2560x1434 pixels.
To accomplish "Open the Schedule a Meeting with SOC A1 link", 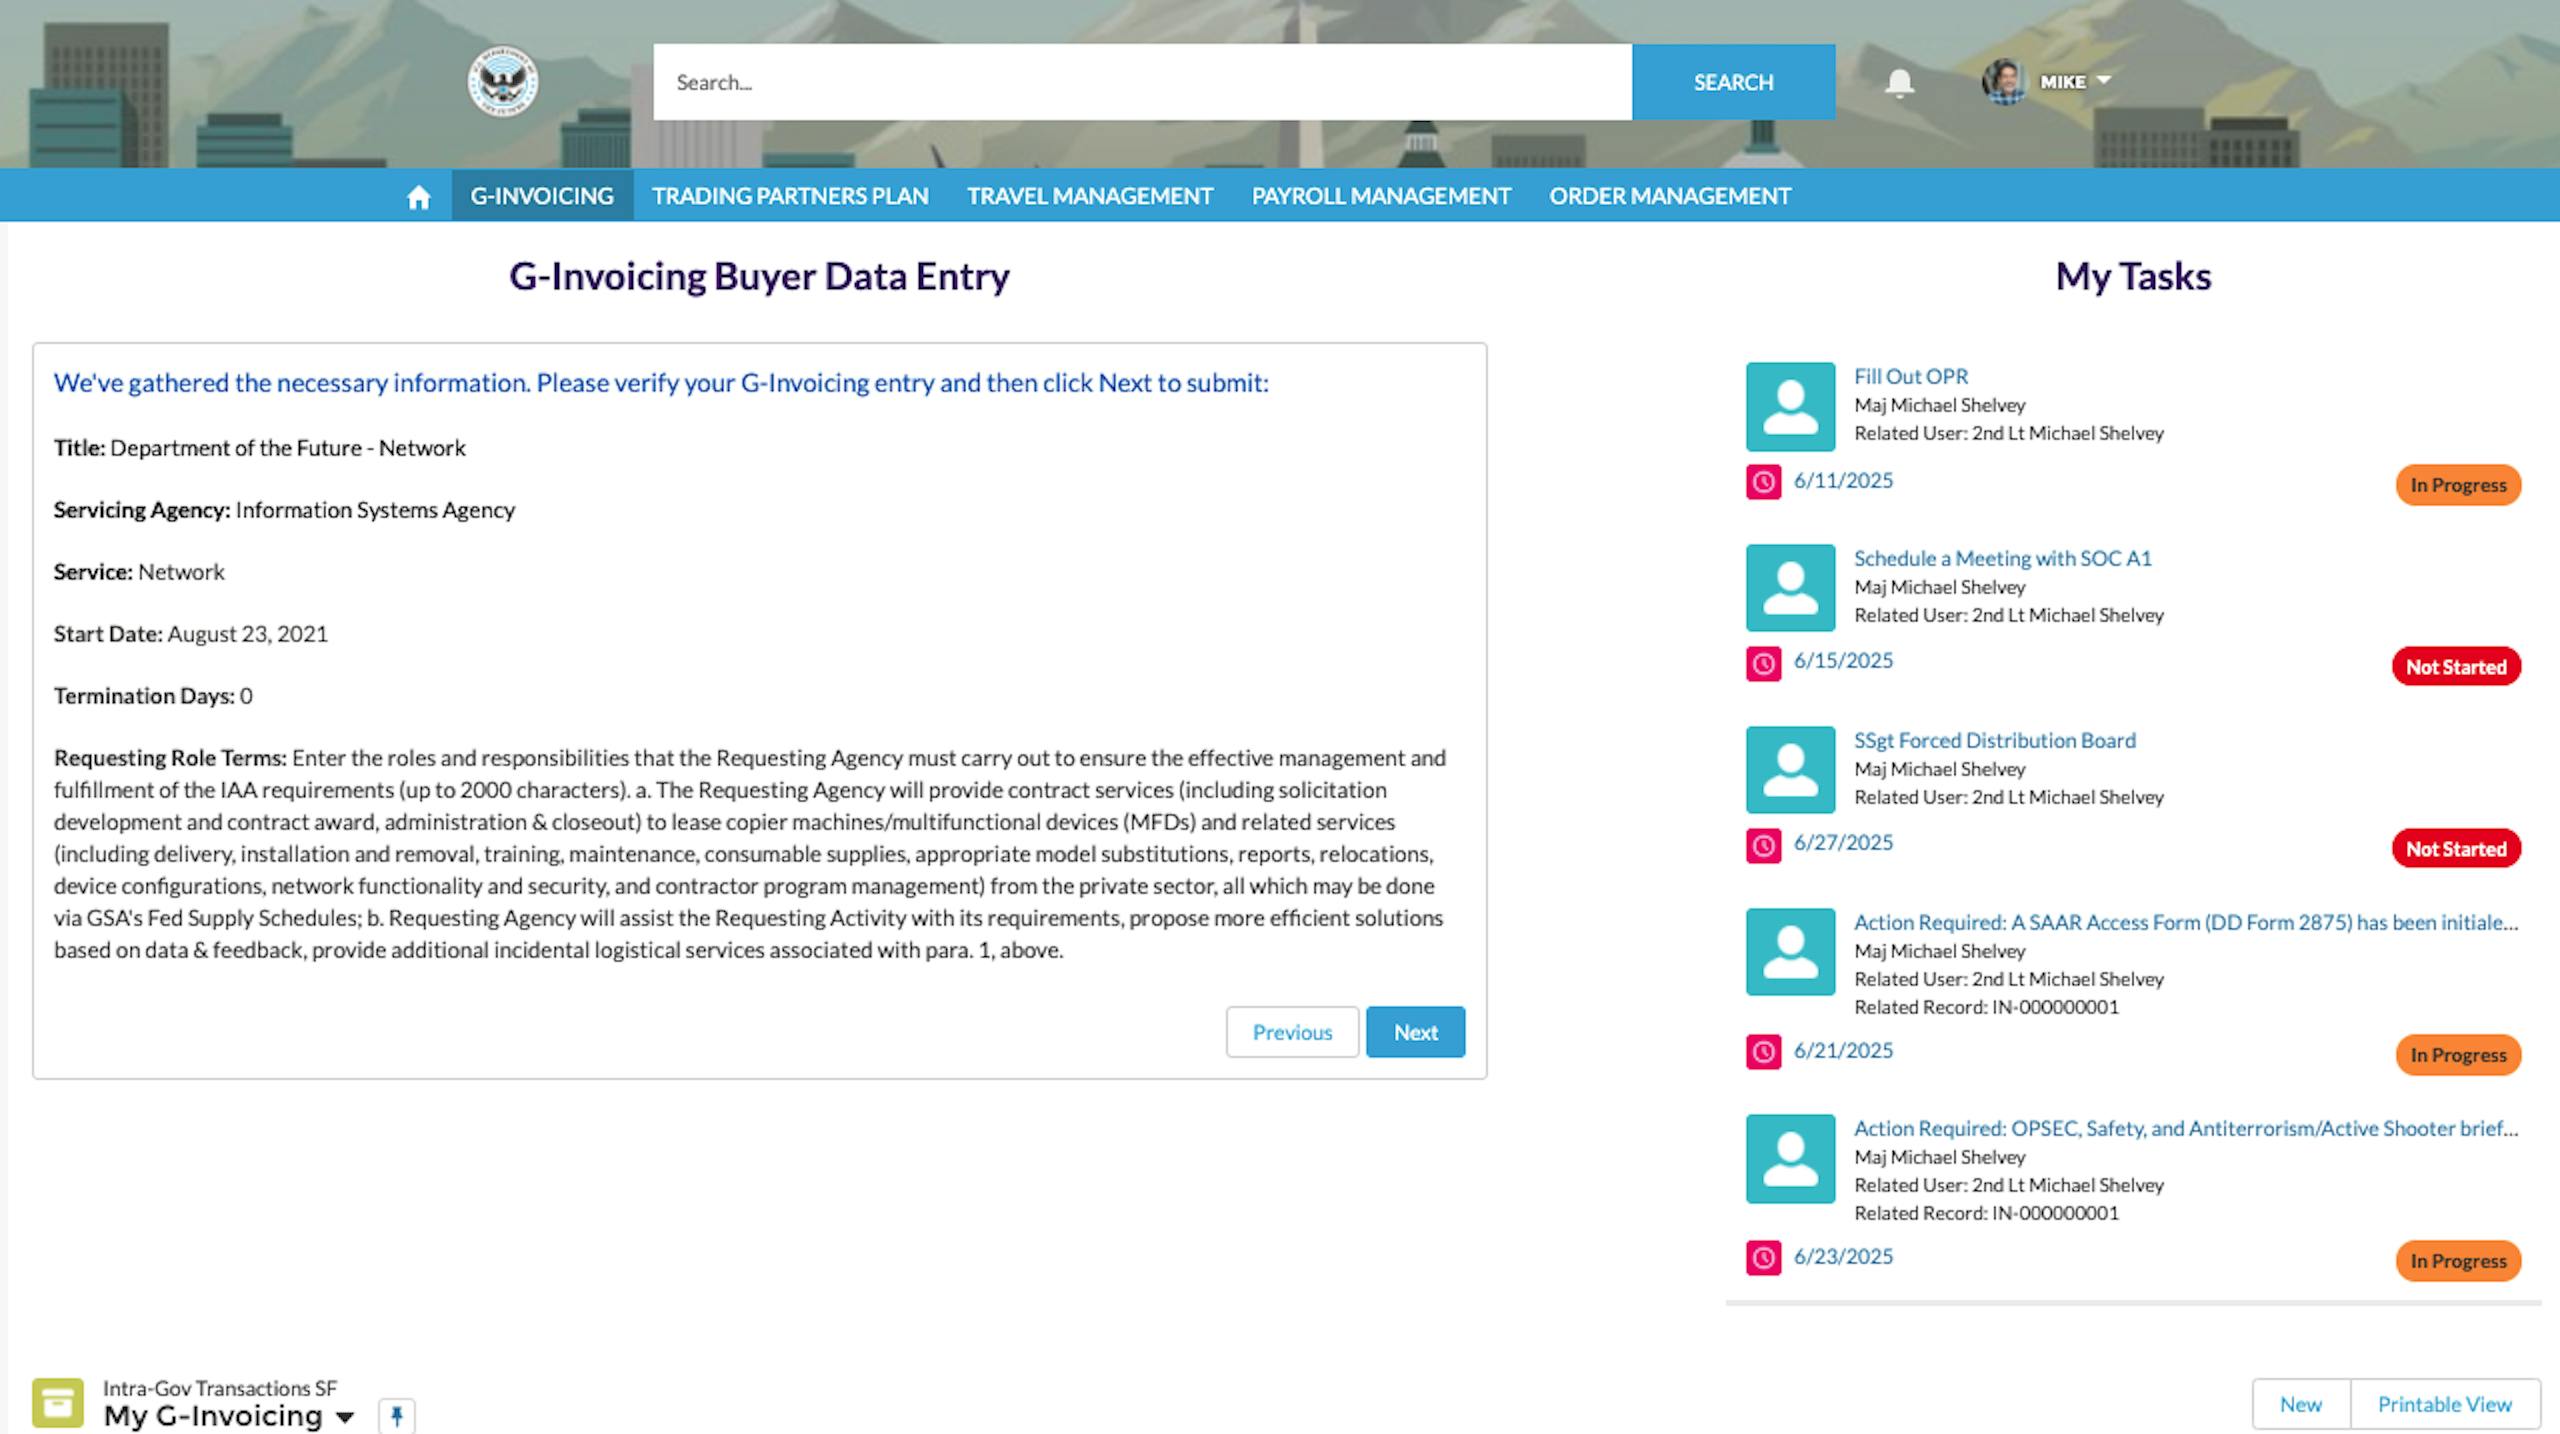I will [2002, 558].
